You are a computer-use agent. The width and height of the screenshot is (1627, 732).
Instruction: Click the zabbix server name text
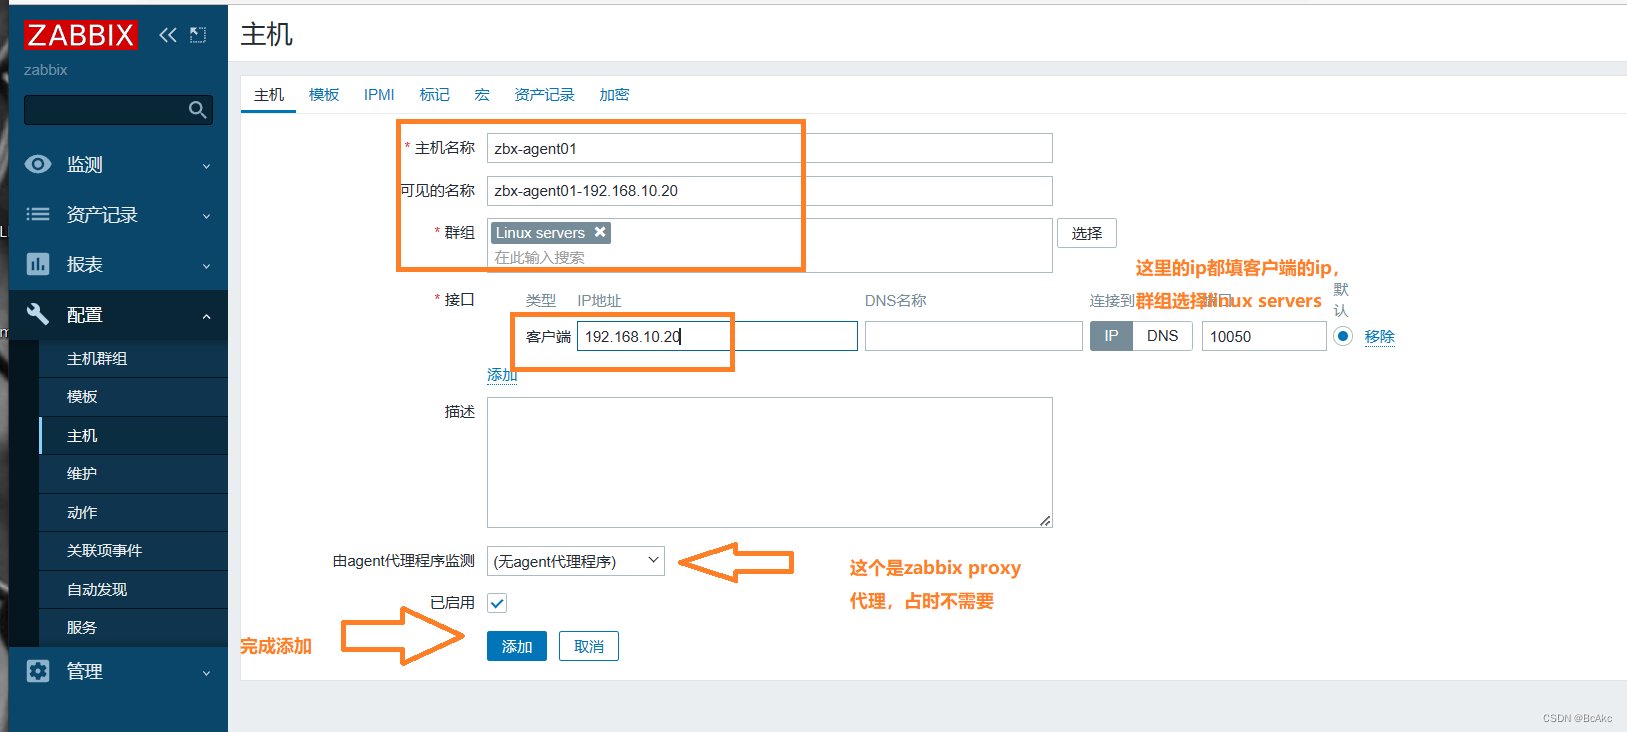[x=46, y=70]
